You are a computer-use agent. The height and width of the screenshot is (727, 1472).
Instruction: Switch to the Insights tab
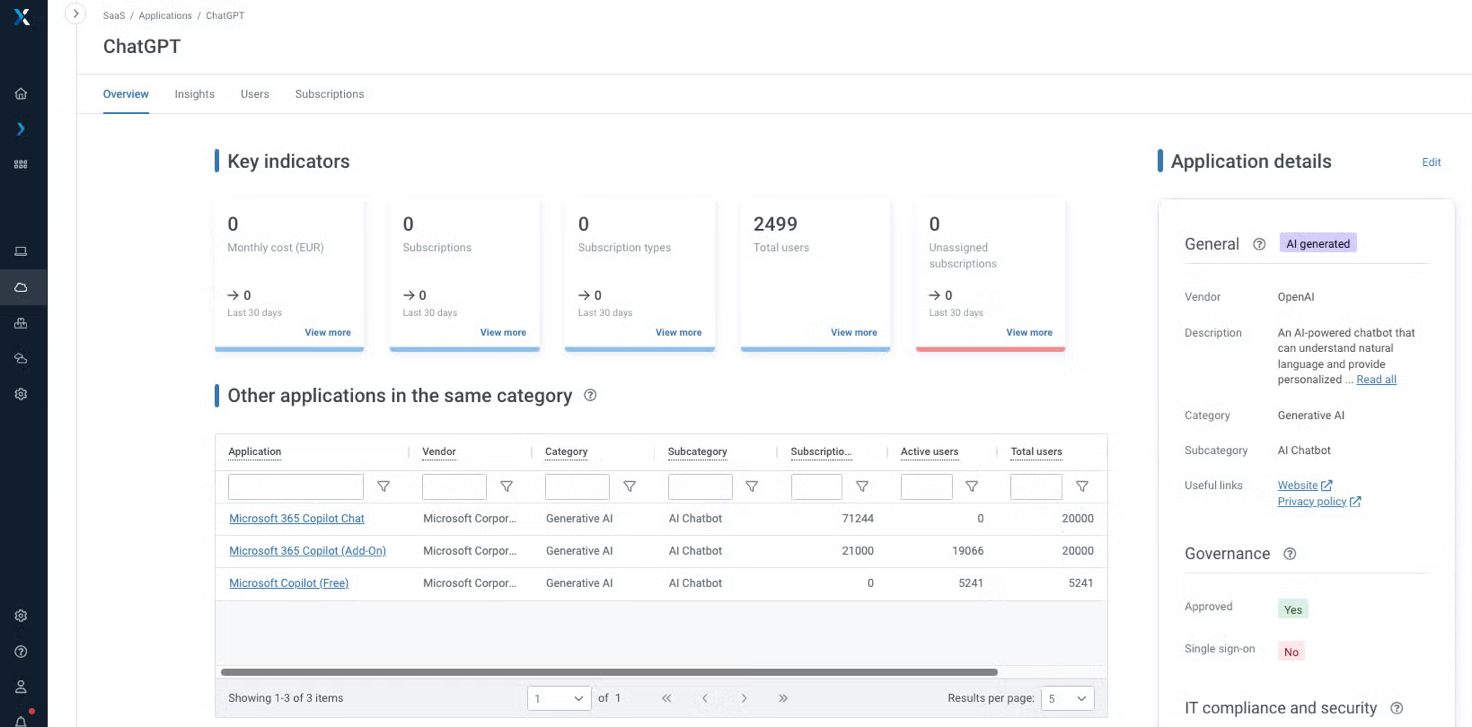pos(194,94)
